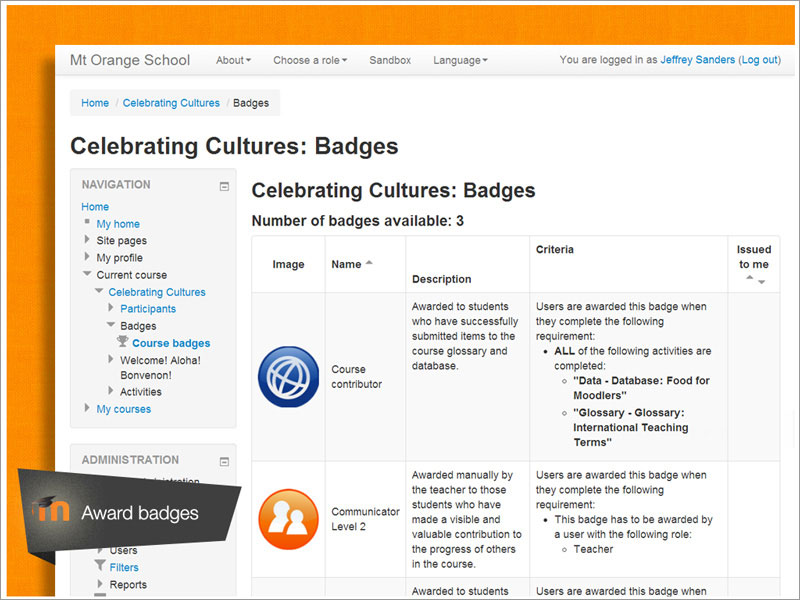This screenshot has width=800, height=600.
Task: Click the trophy icon beside Course badges
Action: (x=123, y=343)
